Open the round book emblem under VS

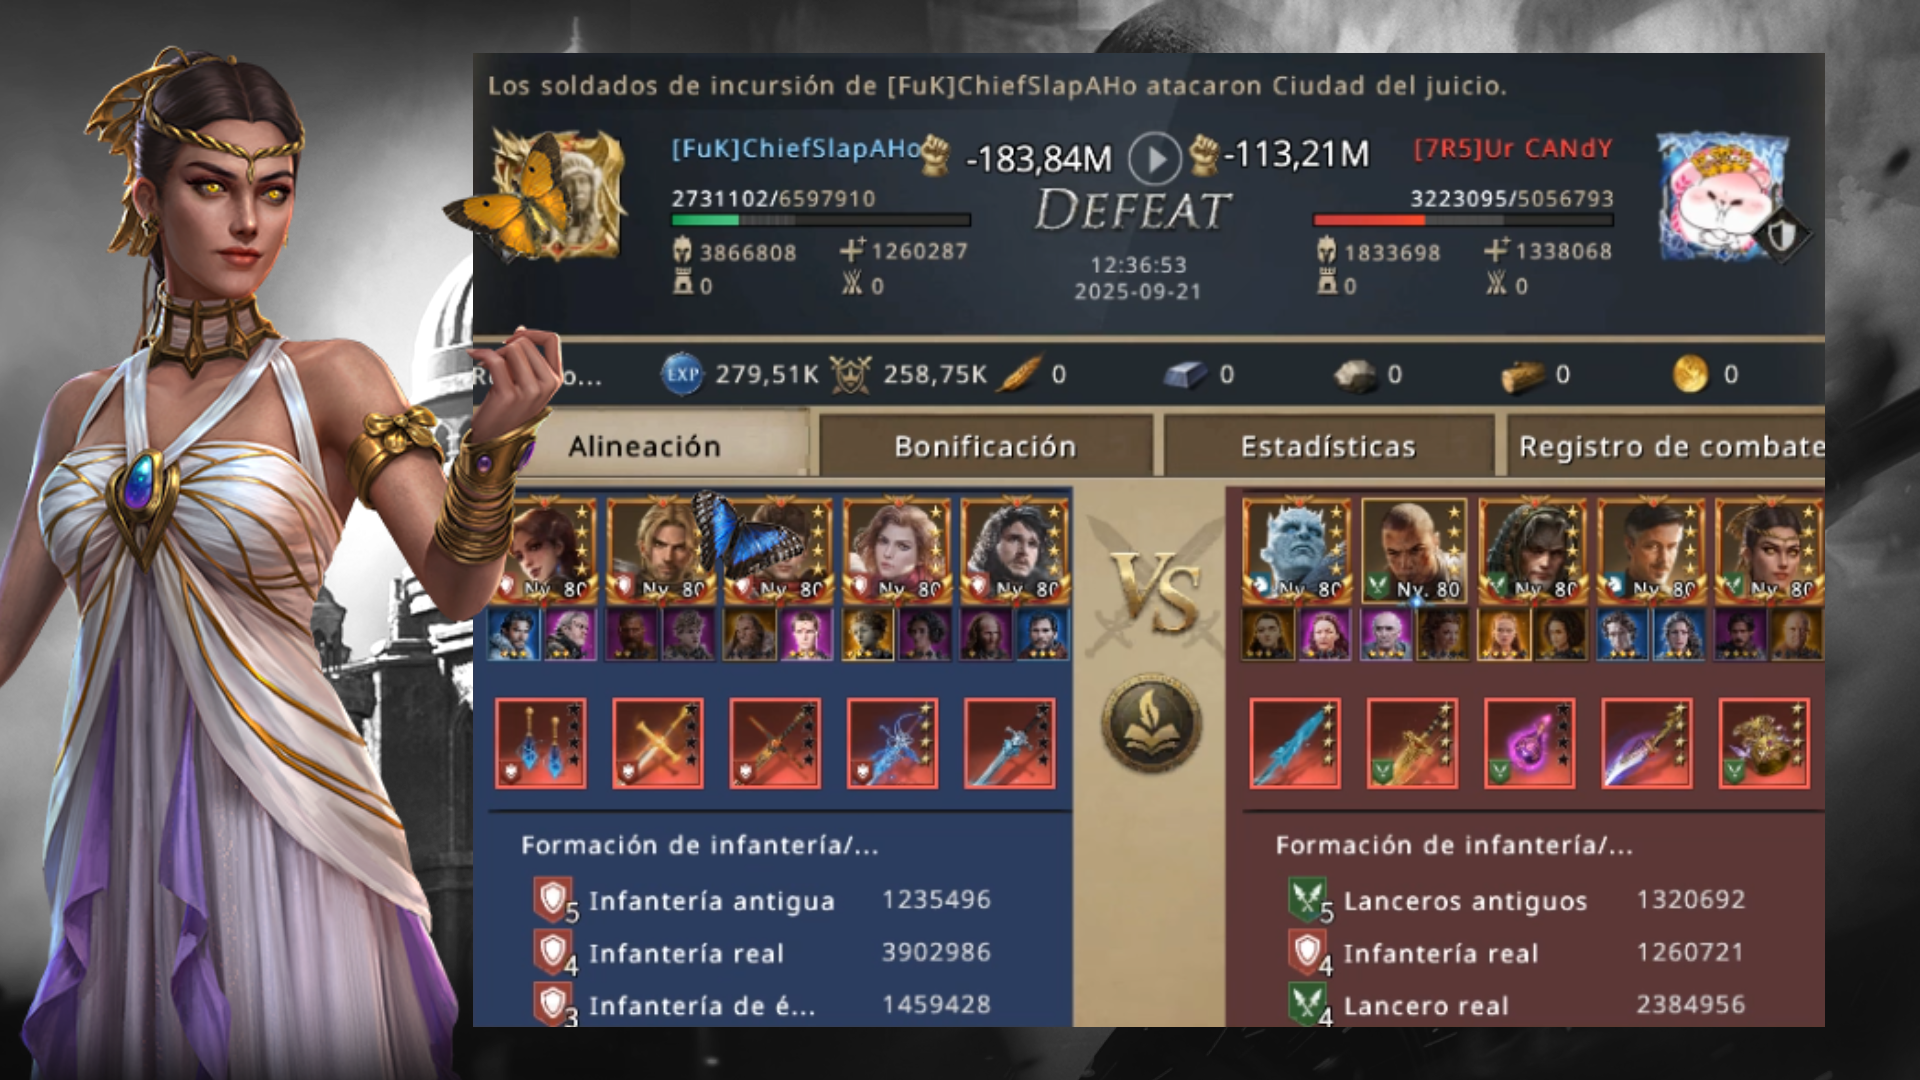click(x=1151, y=721)
